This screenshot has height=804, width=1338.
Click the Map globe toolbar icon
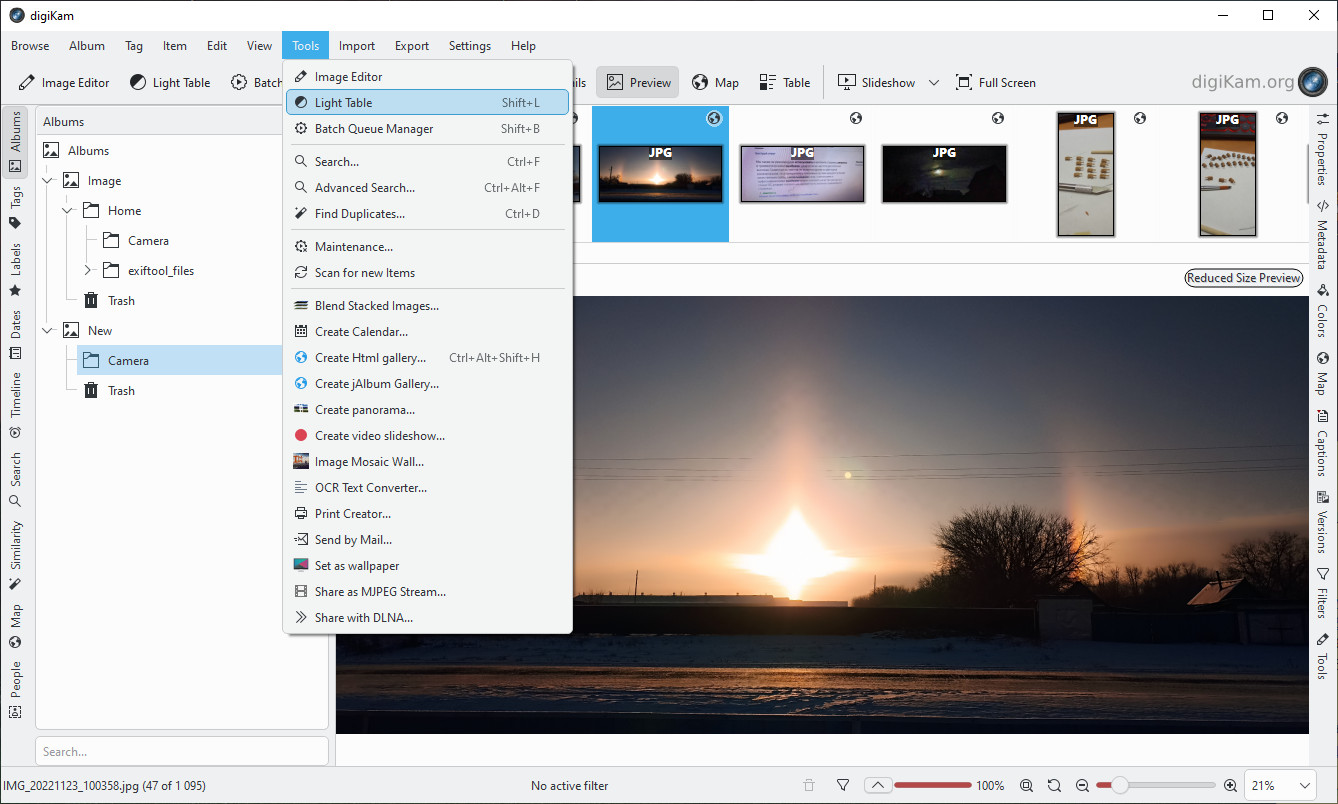click(715, 83)
